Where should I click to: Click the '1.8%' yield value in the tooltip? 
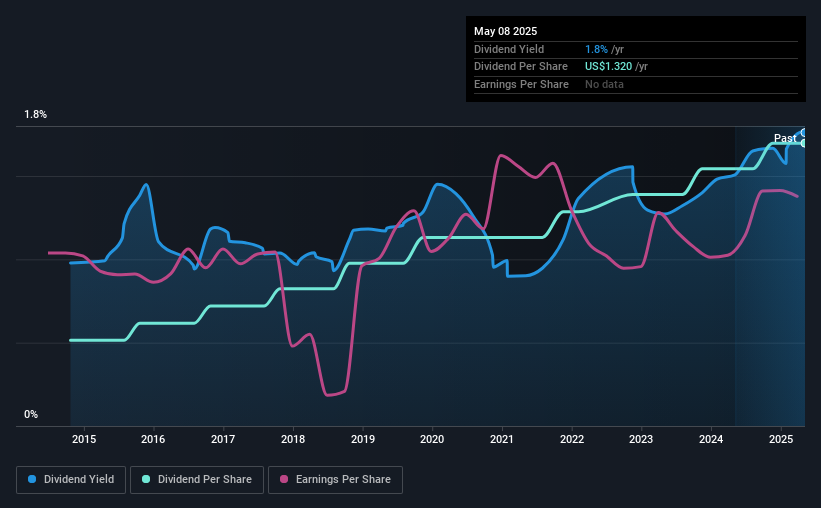[x=596, y=49]
